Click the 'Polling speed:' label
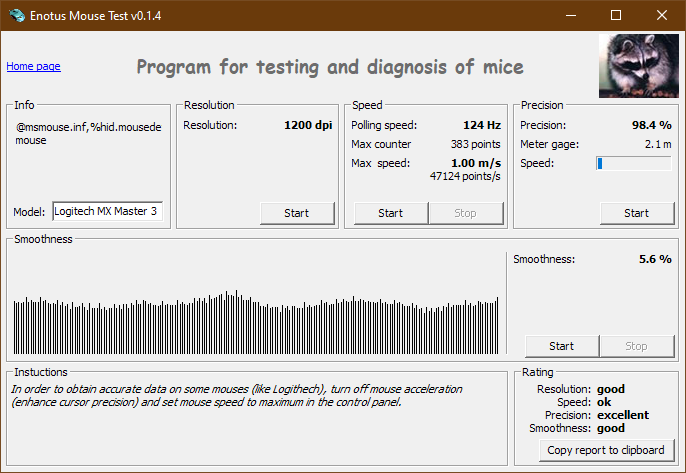Image resolution: width=686 pixels, height=473 pixels. click(384, 125)
